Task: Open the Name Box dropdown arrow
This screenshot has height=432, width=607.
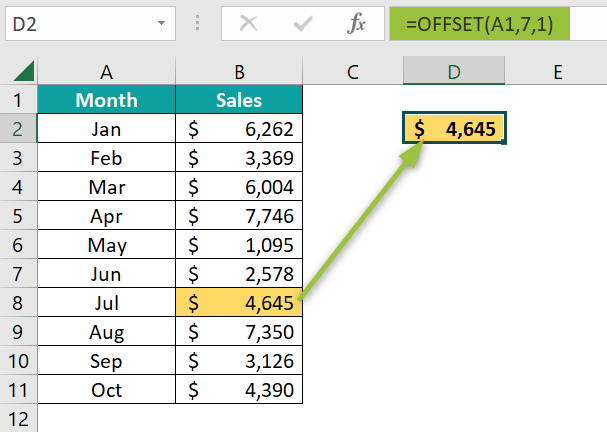Action: coord(161,23)
